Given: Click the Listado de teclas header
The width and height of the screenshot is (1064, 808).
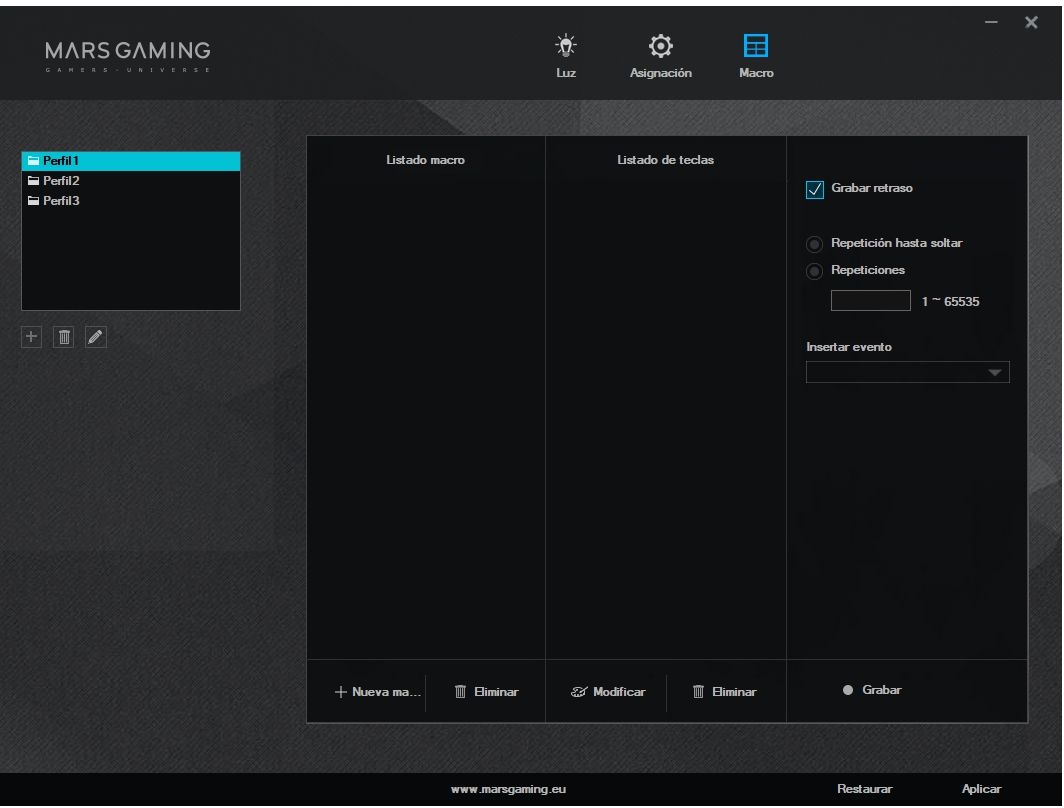Looking at the screenshot, I should click(665, 160).
